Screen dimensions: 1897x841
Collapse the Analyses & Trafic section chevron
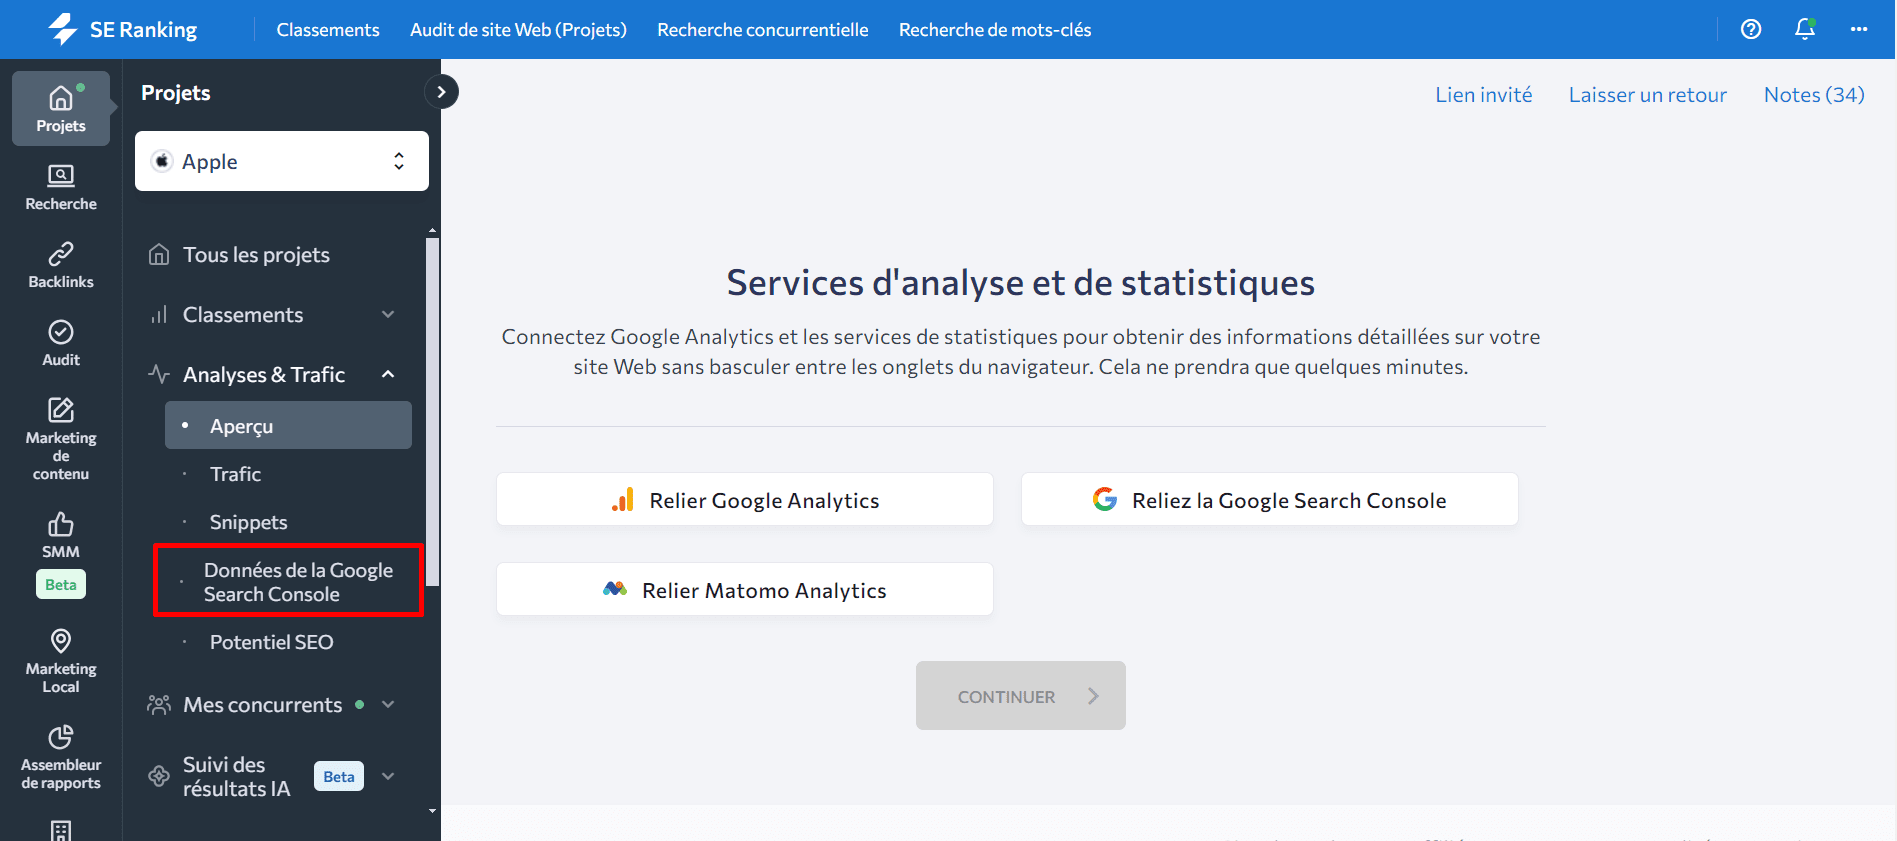[x=389, y=375]
